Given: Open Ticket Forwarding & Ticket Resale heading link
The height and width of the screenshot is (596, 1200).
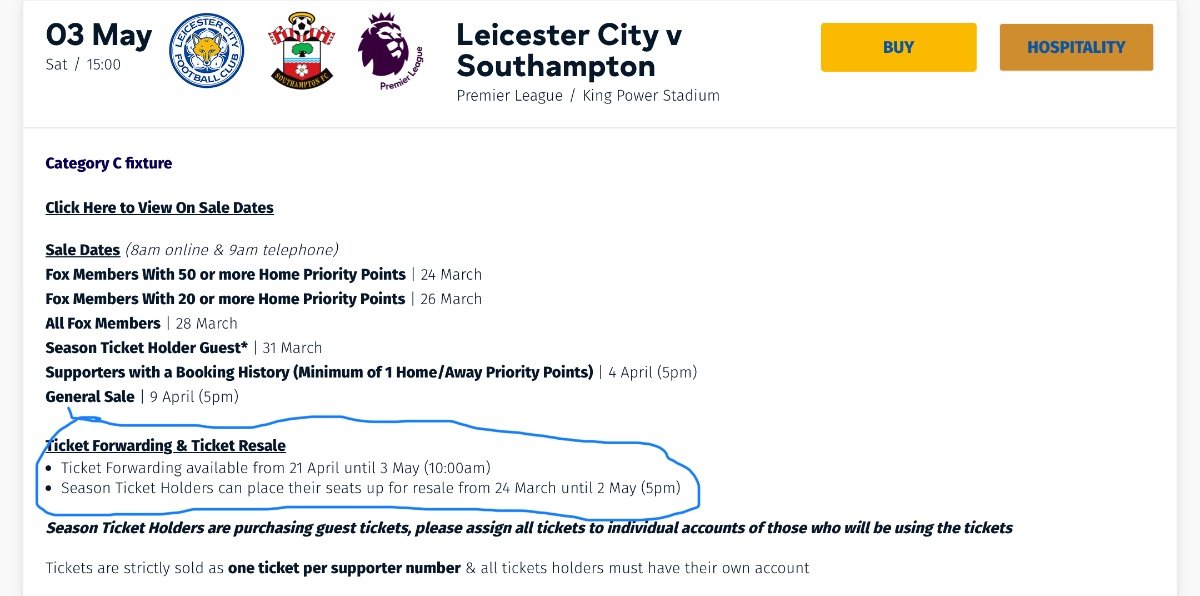Looking at the screenshot, I should 165,446.
